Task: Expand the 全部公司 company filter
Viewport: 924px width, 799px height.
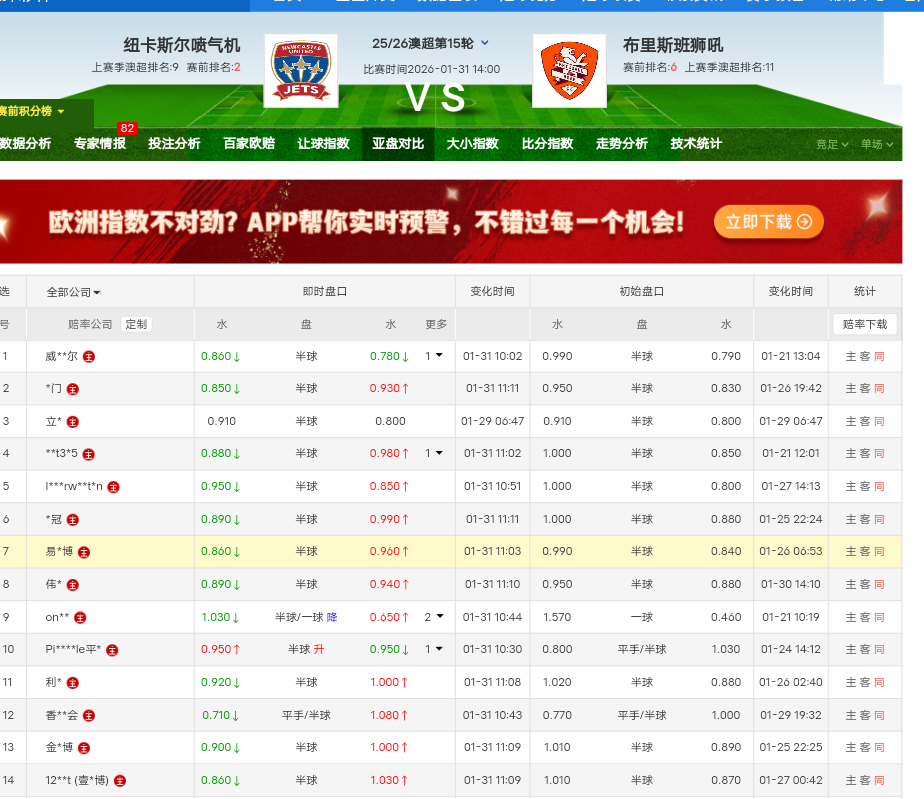Action: tap(74, 292)
